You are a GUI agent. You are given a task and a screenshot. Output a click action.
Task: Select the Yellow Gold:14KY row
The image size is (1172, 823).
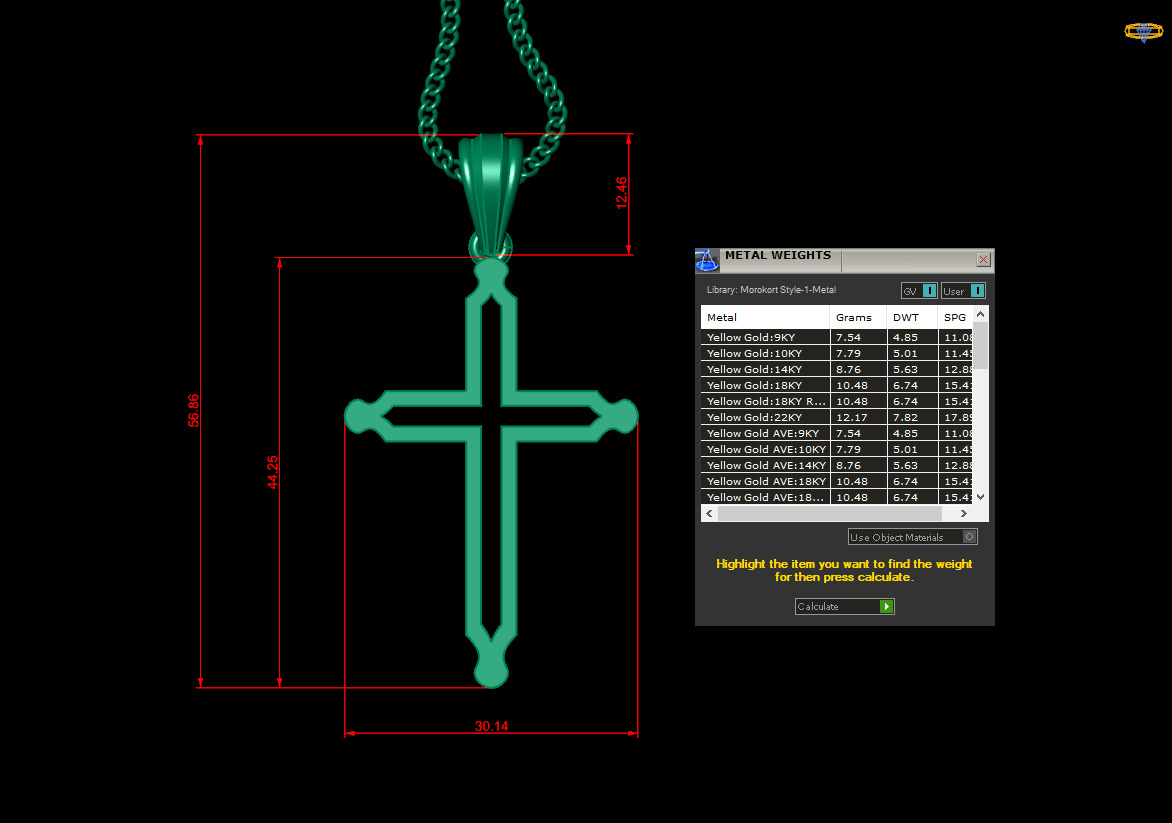(836, 369)
